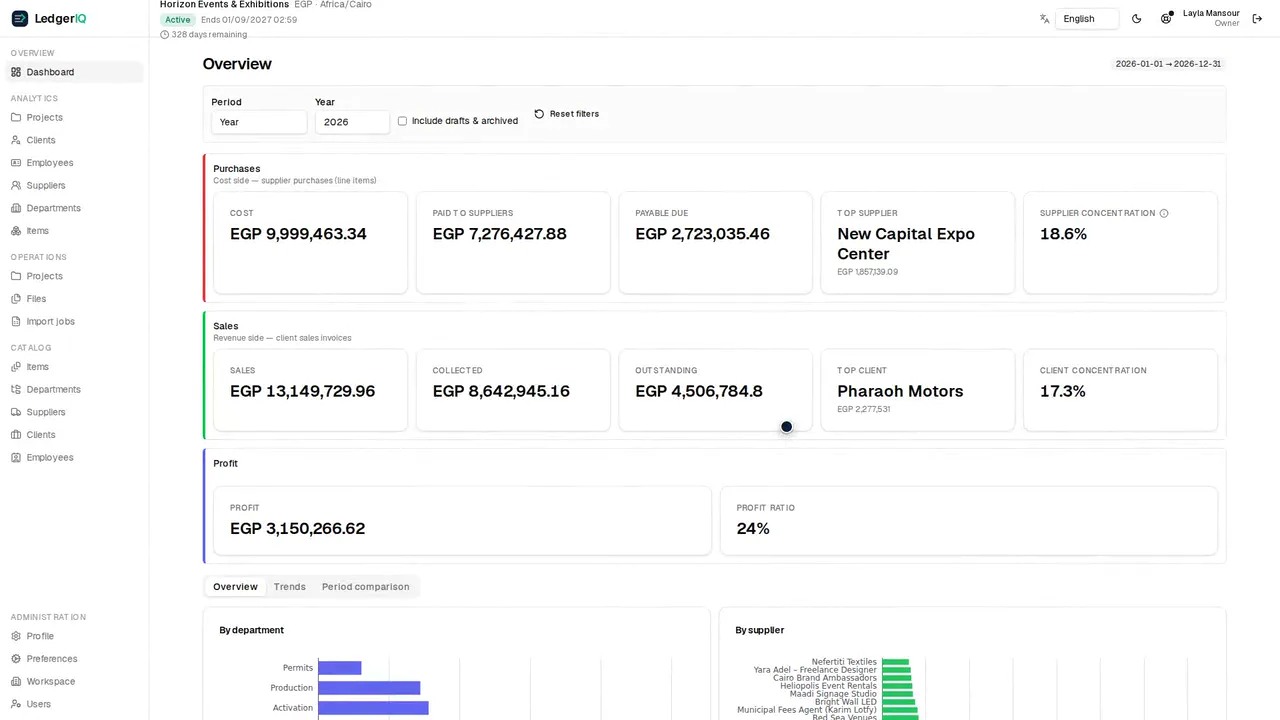Go to Workspace settings
The width and height of the screenshot is (1280, 720).
(74, 681)
